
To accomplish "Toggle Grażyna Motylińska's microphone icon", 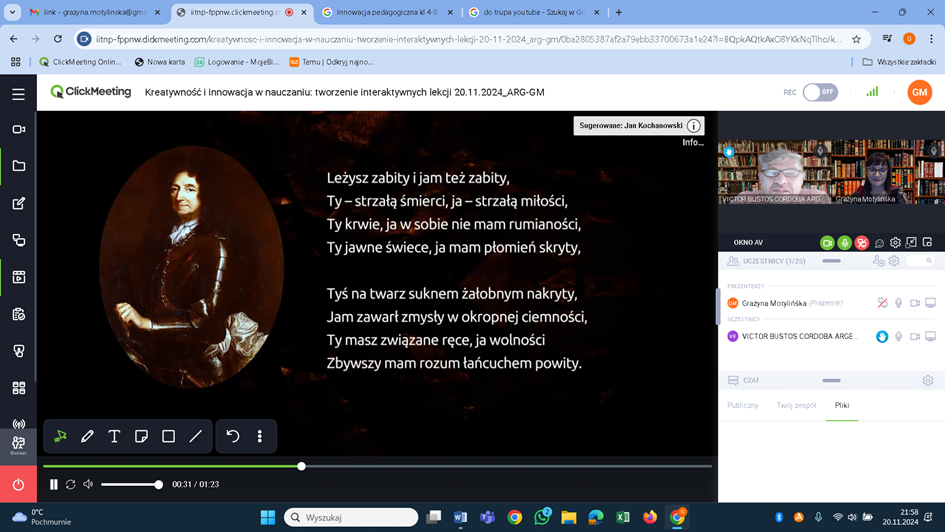I will pos(899,303).
